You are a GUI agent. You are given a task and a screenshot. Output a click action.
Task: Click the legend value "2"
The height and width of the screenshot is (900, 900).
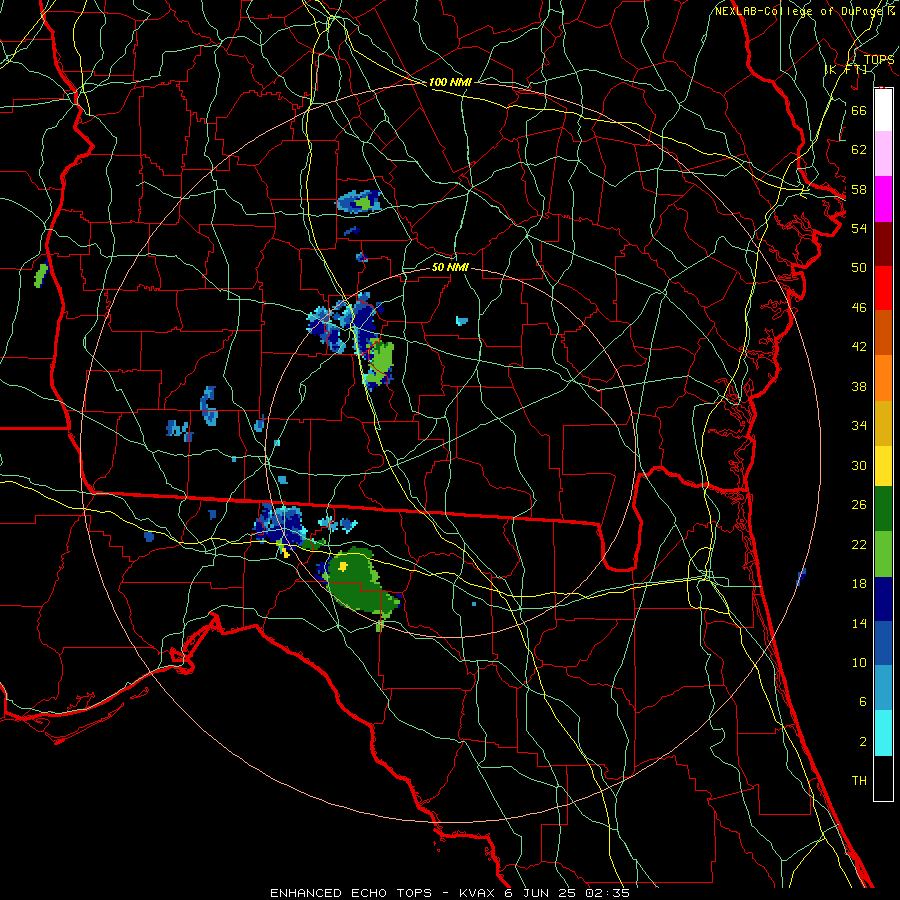point(862,742)
